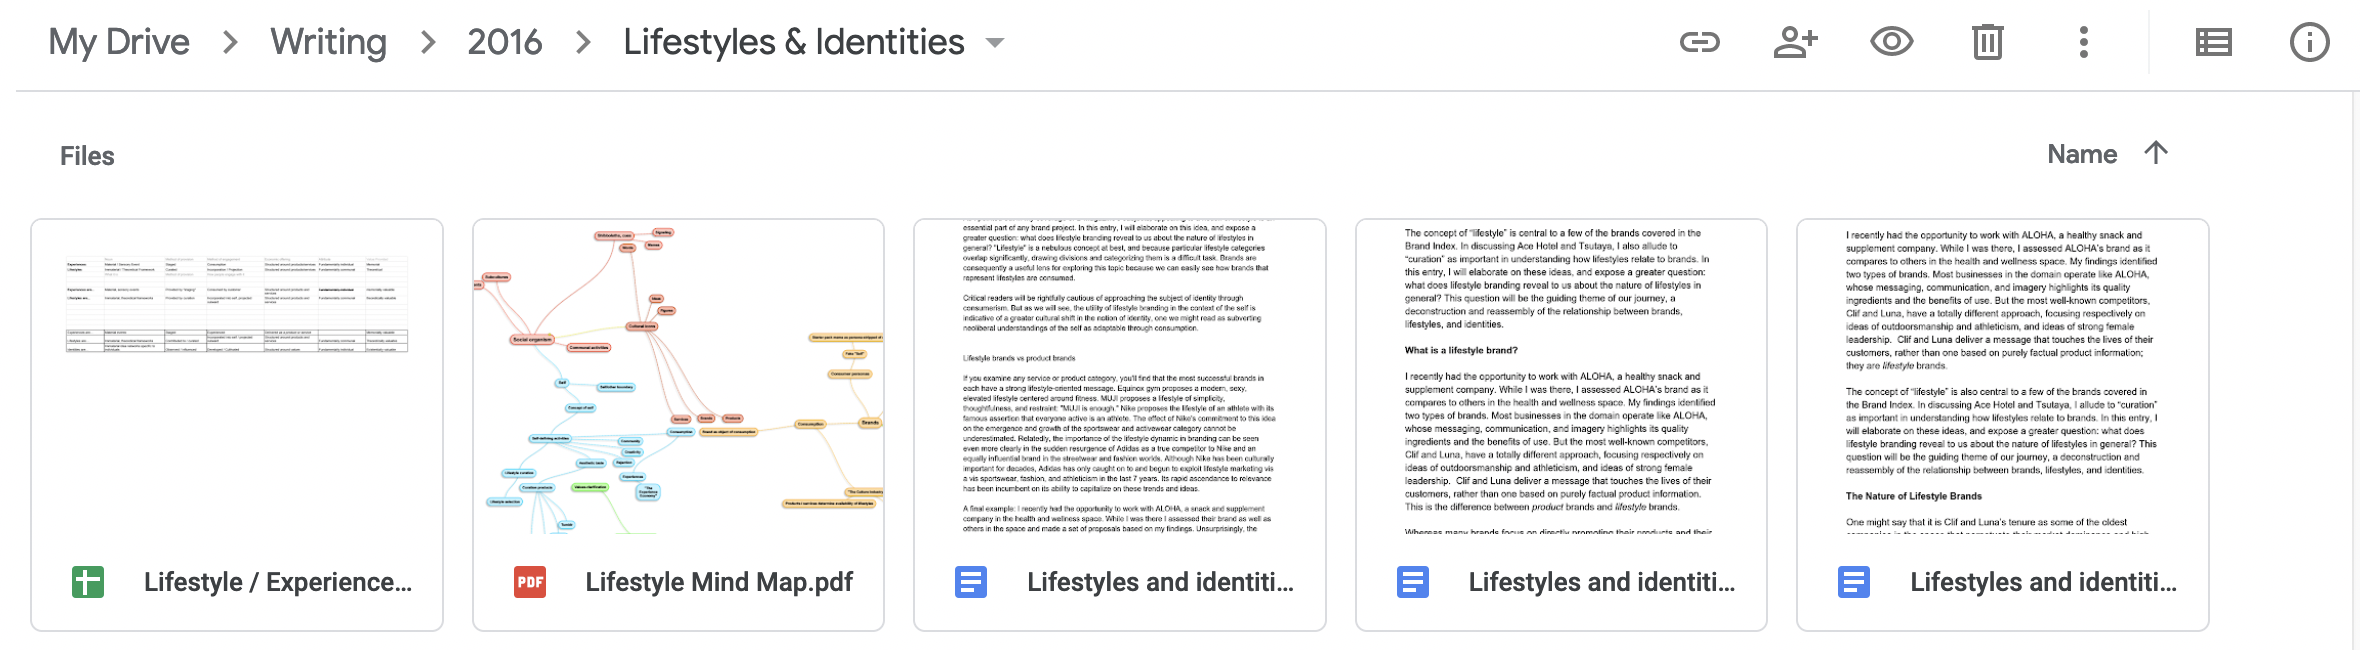Select the Lifestyle / Experience spreadsheet file
The width and height of the screenshot is (2360, 650).
click(x=237, y=425)
